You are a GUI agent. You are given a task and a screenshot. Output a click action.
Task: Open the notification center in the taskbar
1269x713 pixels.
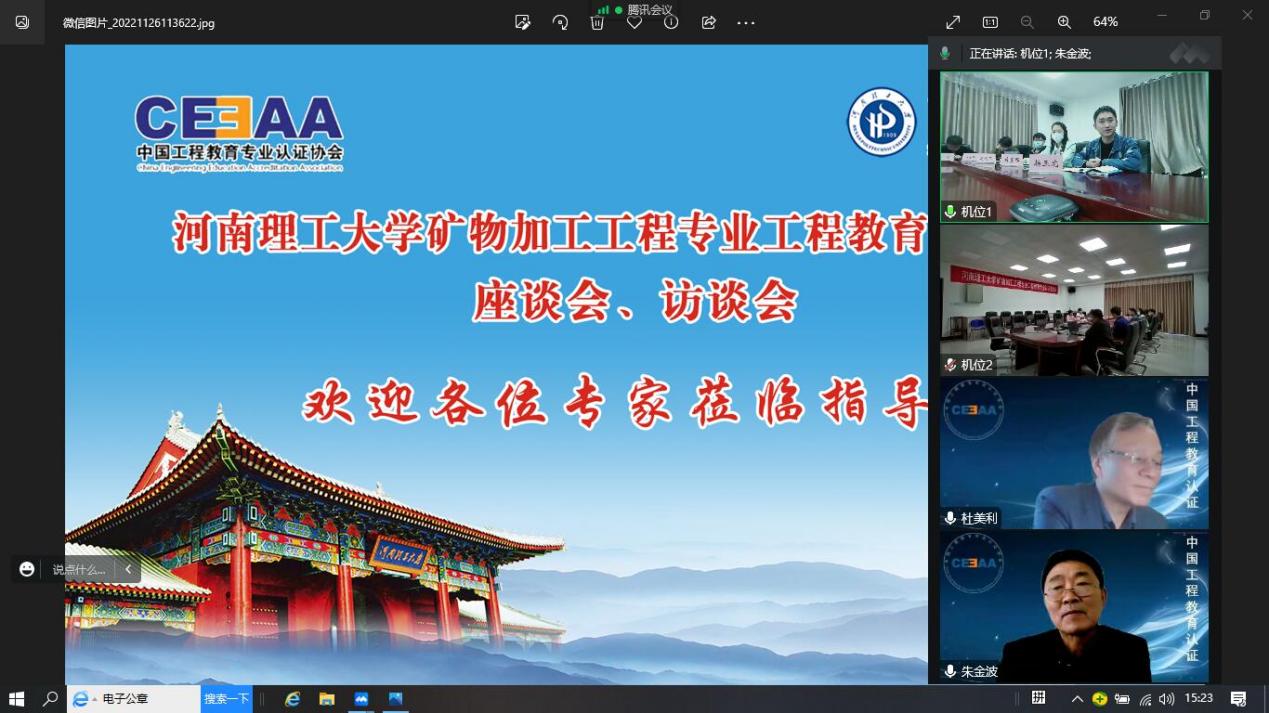point(1238,699)
